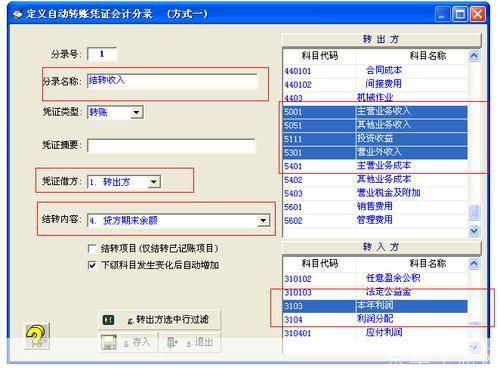Select row 5051 其他业务收入
This screenshot has width=500, height=374.
tap(375, 125)
